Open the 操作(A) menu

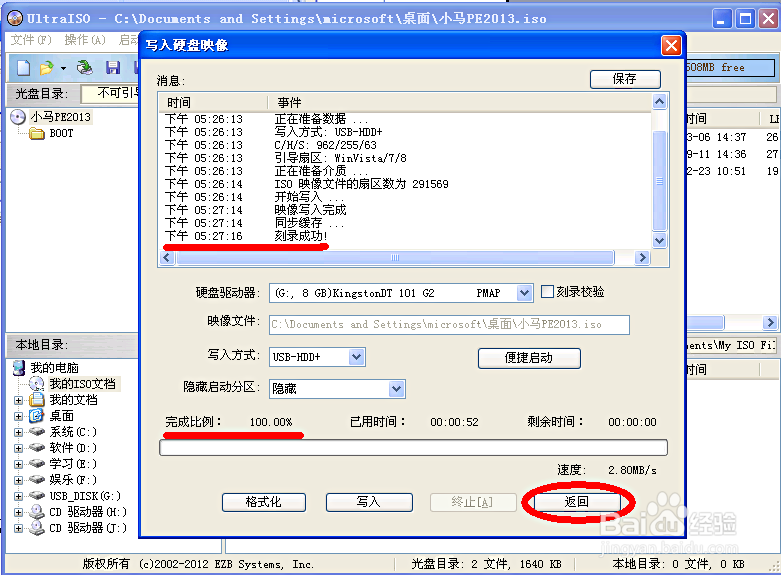[85, 40]
